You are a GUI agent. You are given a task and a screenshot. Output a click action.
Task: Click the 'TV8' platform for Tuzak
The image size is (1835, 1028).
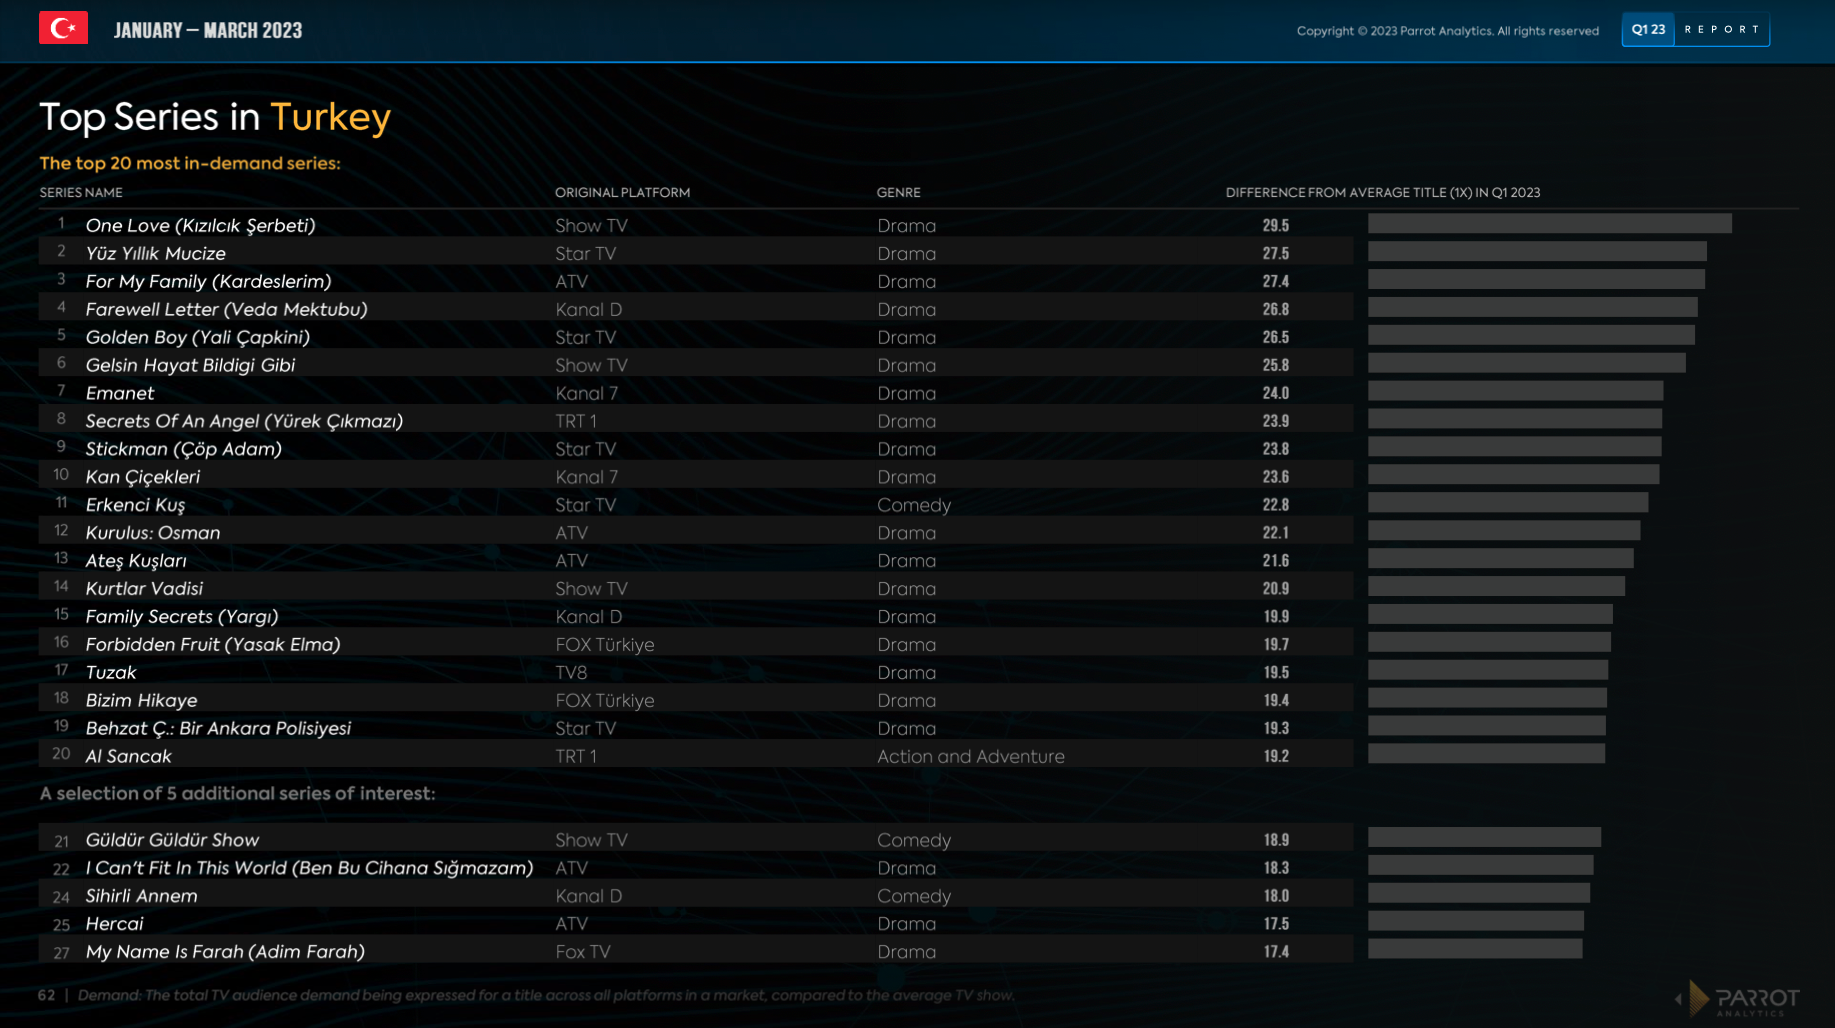(571, 673)
